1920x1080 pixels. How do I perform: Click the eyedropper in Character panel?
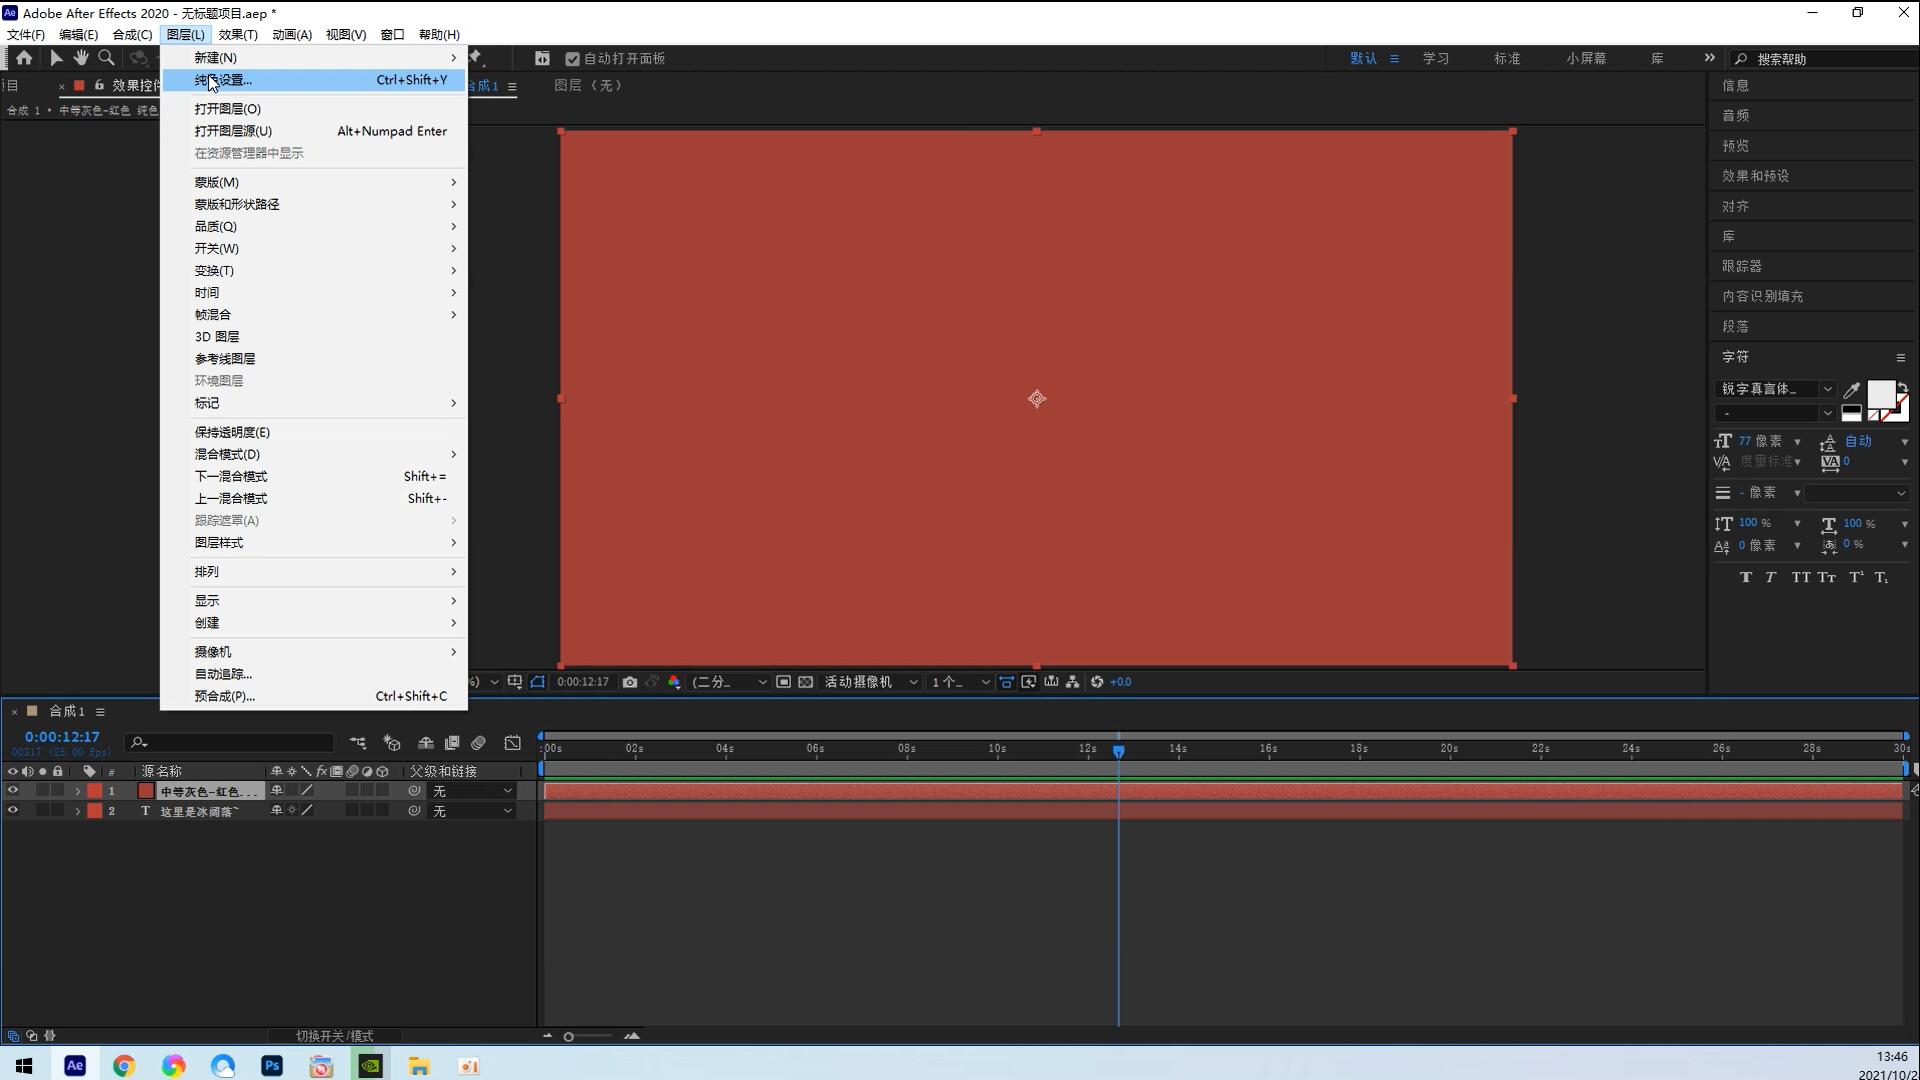point(1851,390)
